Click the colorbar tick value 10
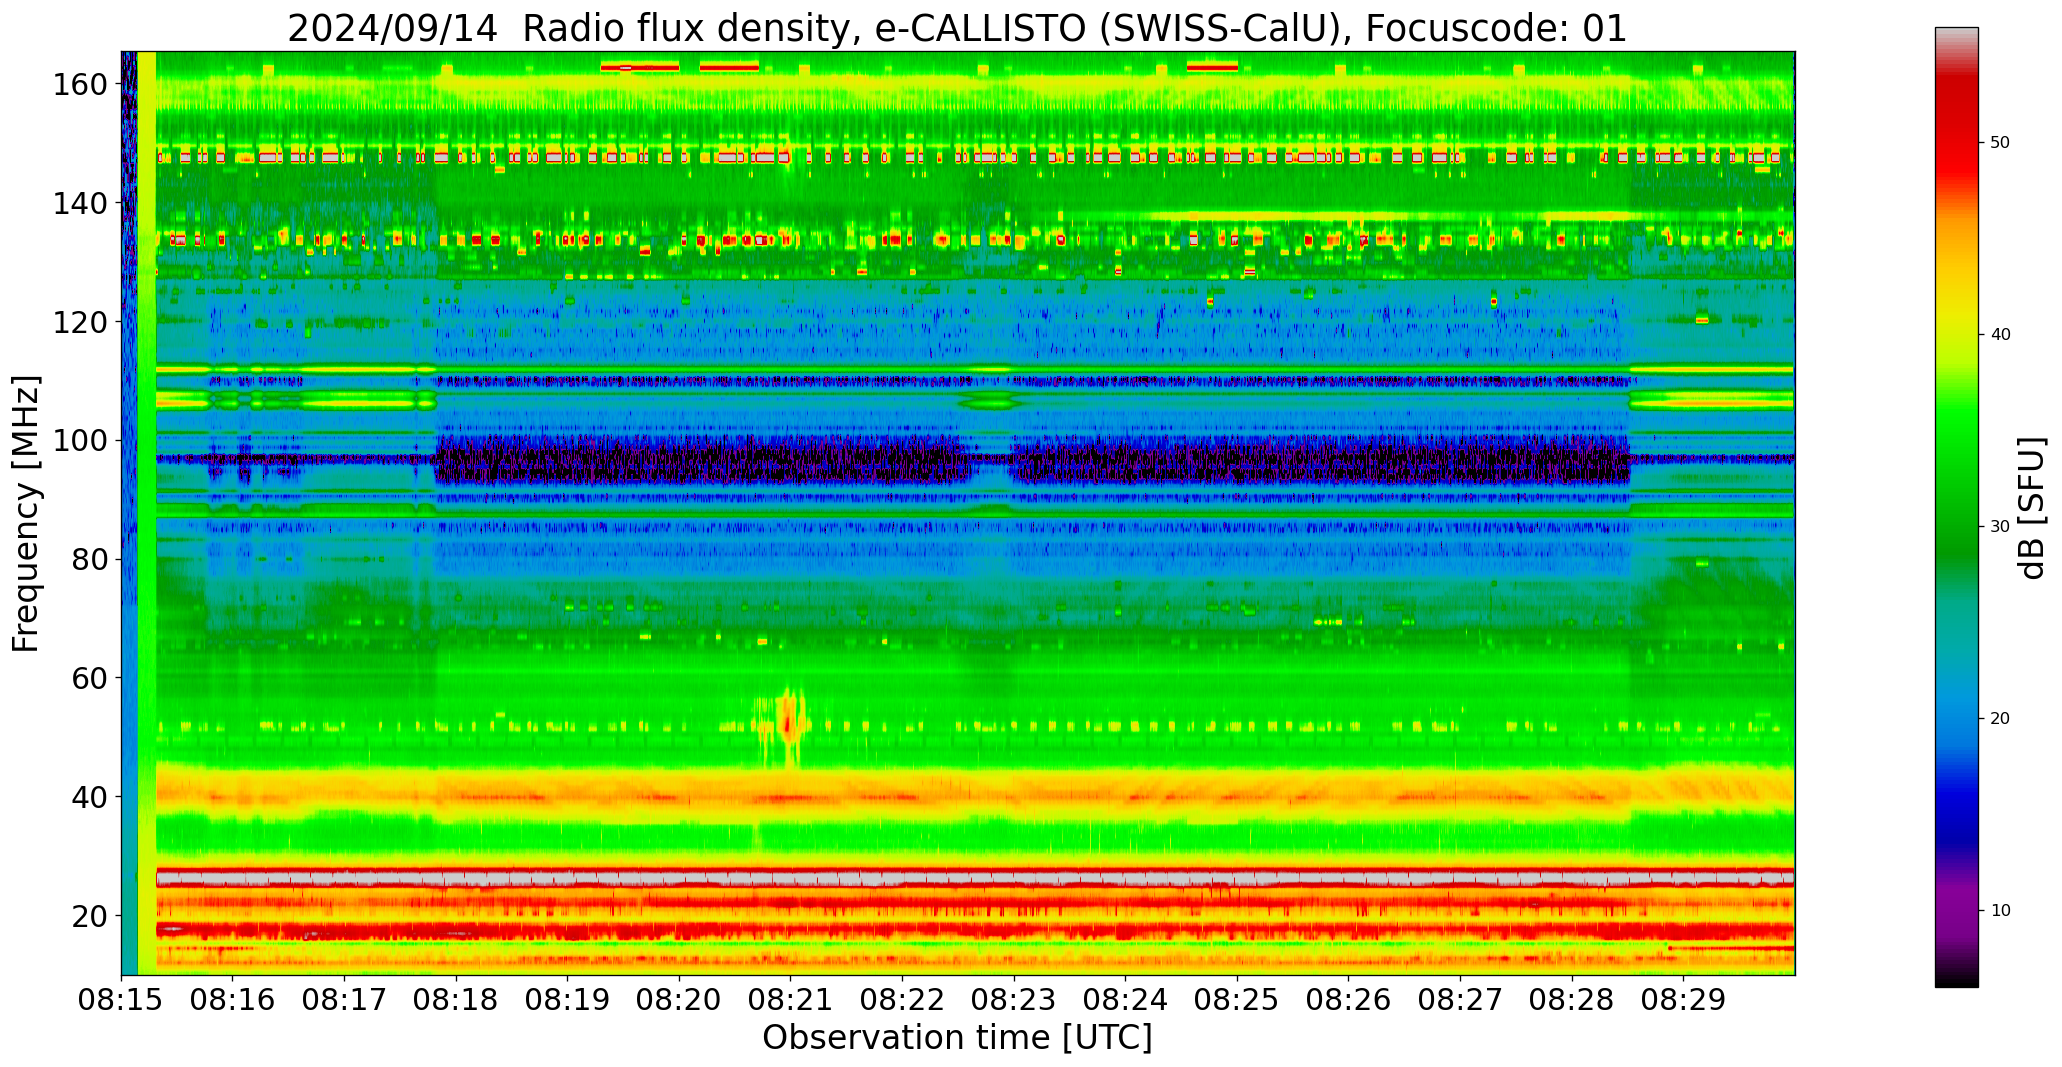 click(2000, 910)
